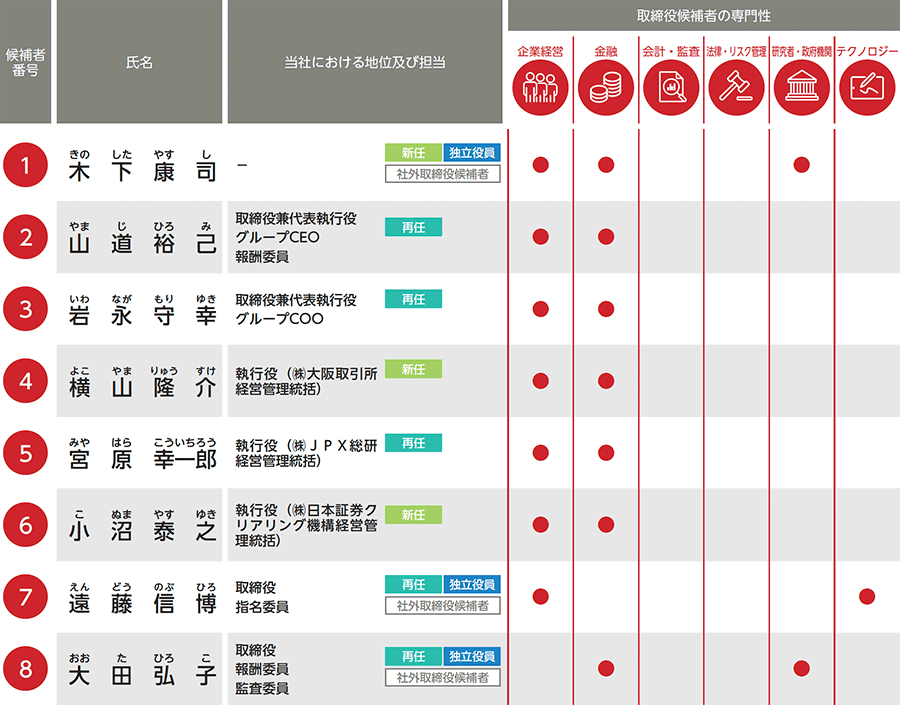Select the 氏名 column header

pos(139,61)
